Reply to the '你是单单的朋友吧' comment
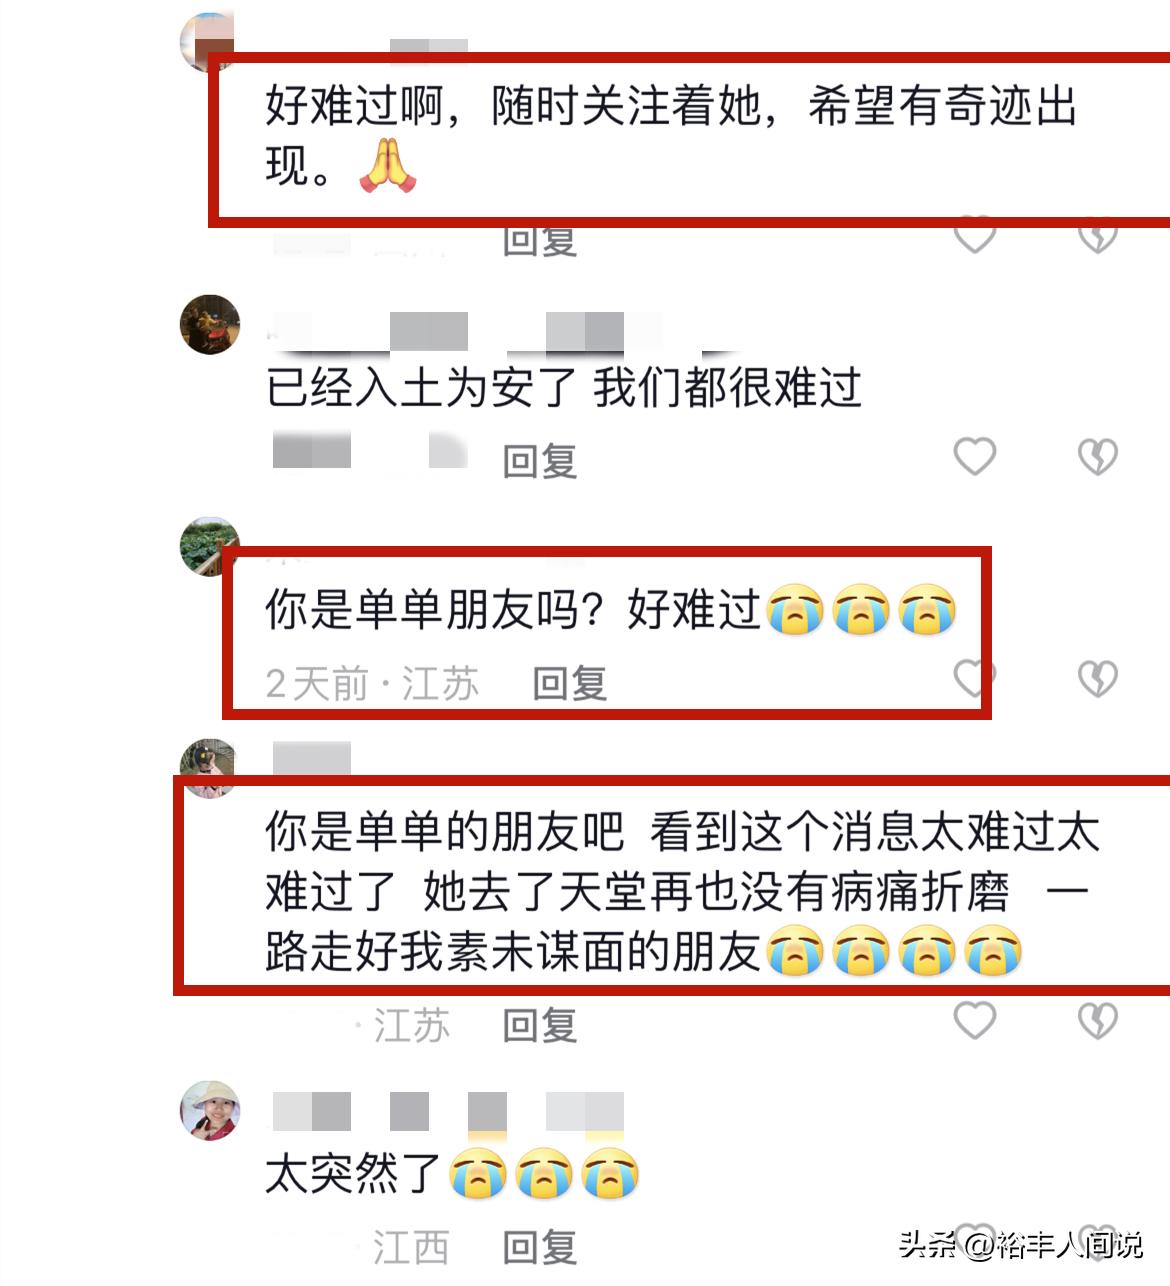This screenshot has height=1286, width=1170. pos(540,1025)
